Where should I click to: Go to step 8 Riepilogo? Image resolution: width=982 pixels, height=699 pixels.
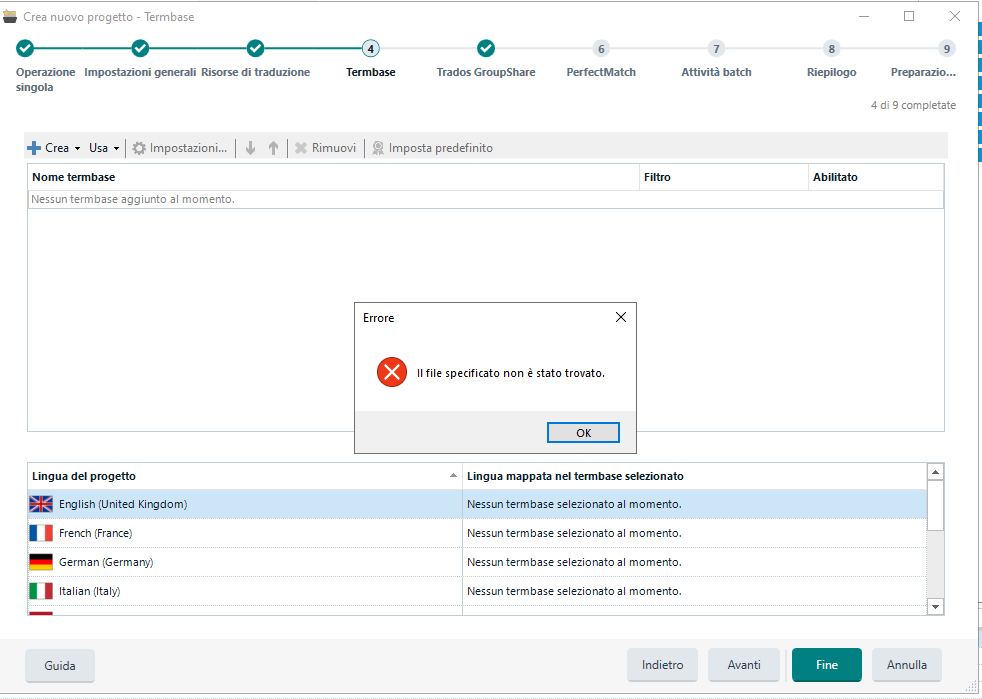(832, 48)
